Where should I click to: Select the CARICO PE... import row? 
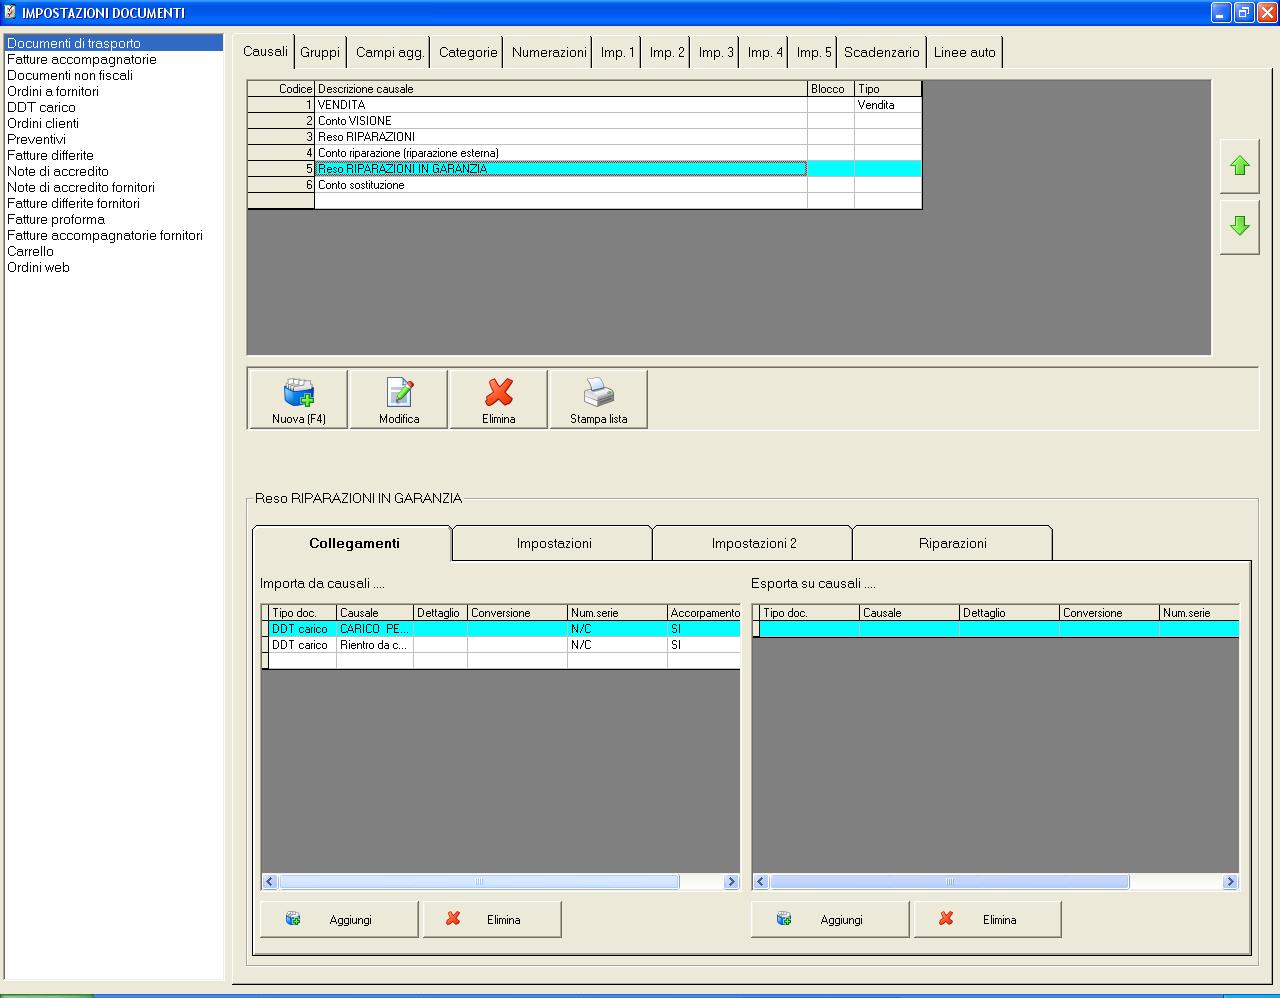click(500, 629)
